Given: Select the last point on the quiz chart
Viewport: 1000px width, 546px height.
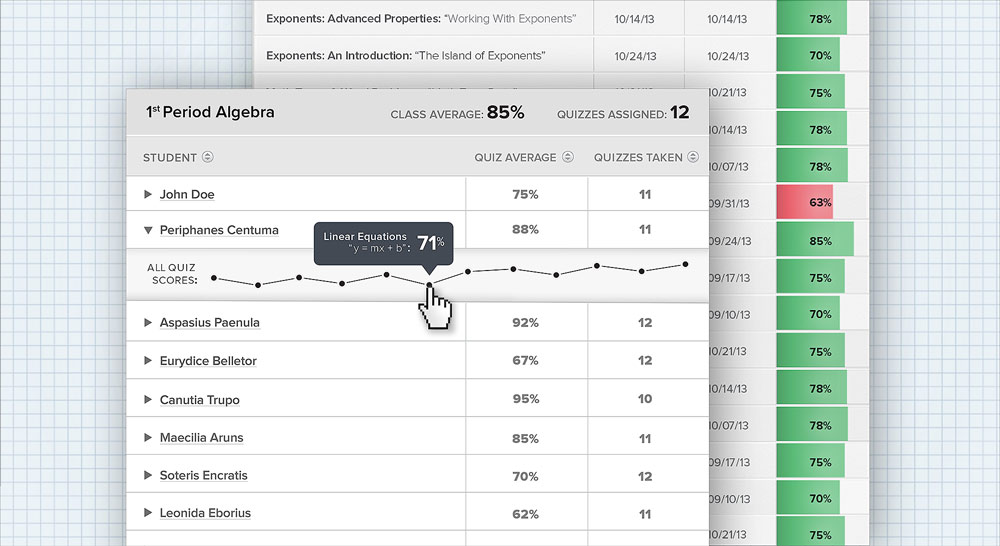Looking at the screenshot, I should [686, 264].
